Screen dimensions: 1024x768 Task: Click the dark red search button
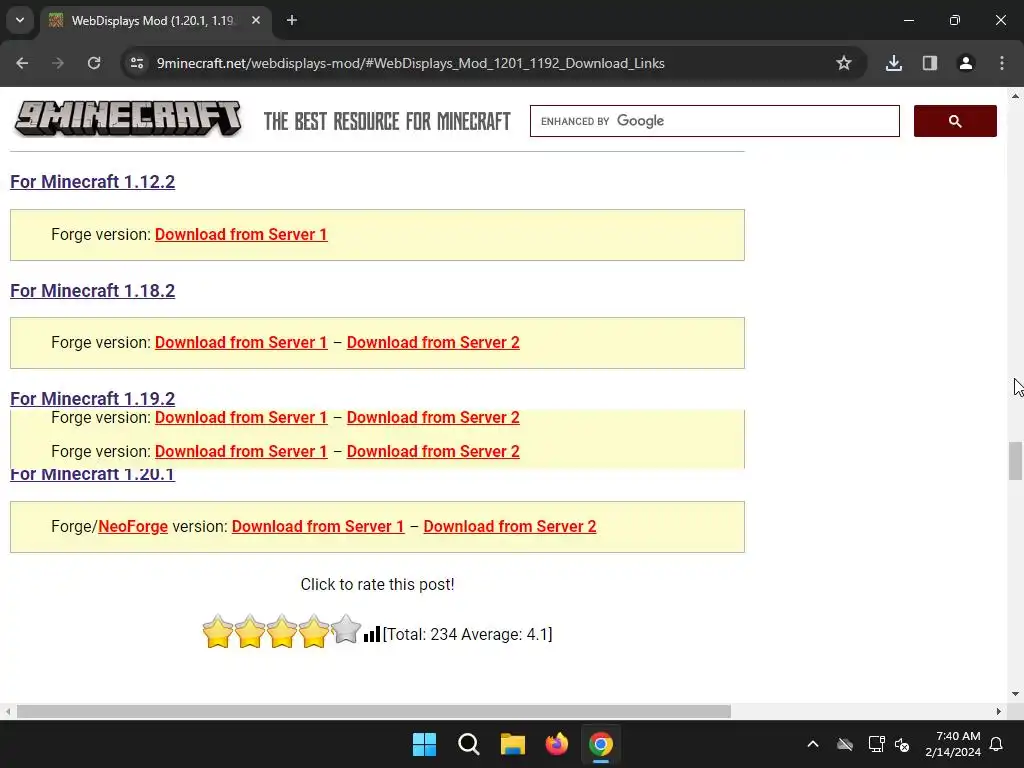click(x=955, y=121)
